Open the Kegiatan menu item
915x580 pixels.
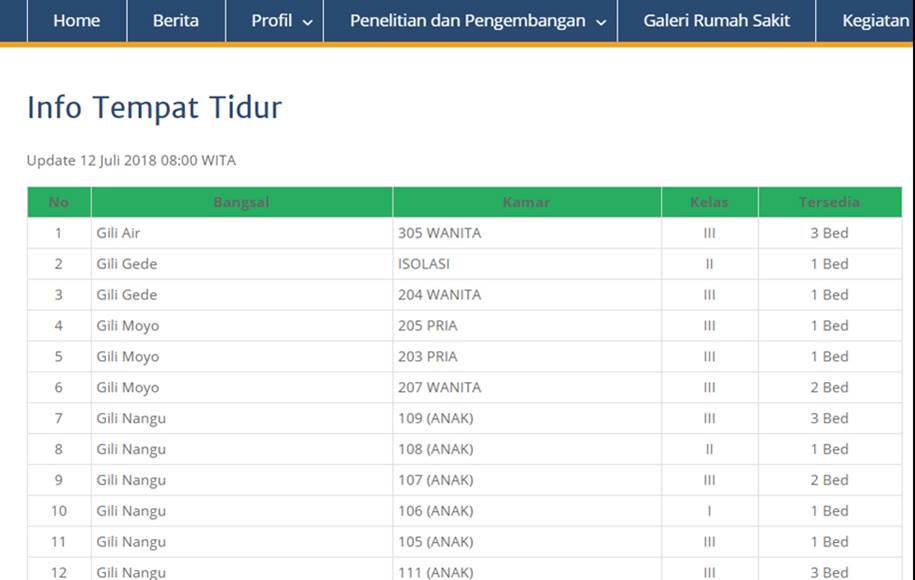(875, 21)
